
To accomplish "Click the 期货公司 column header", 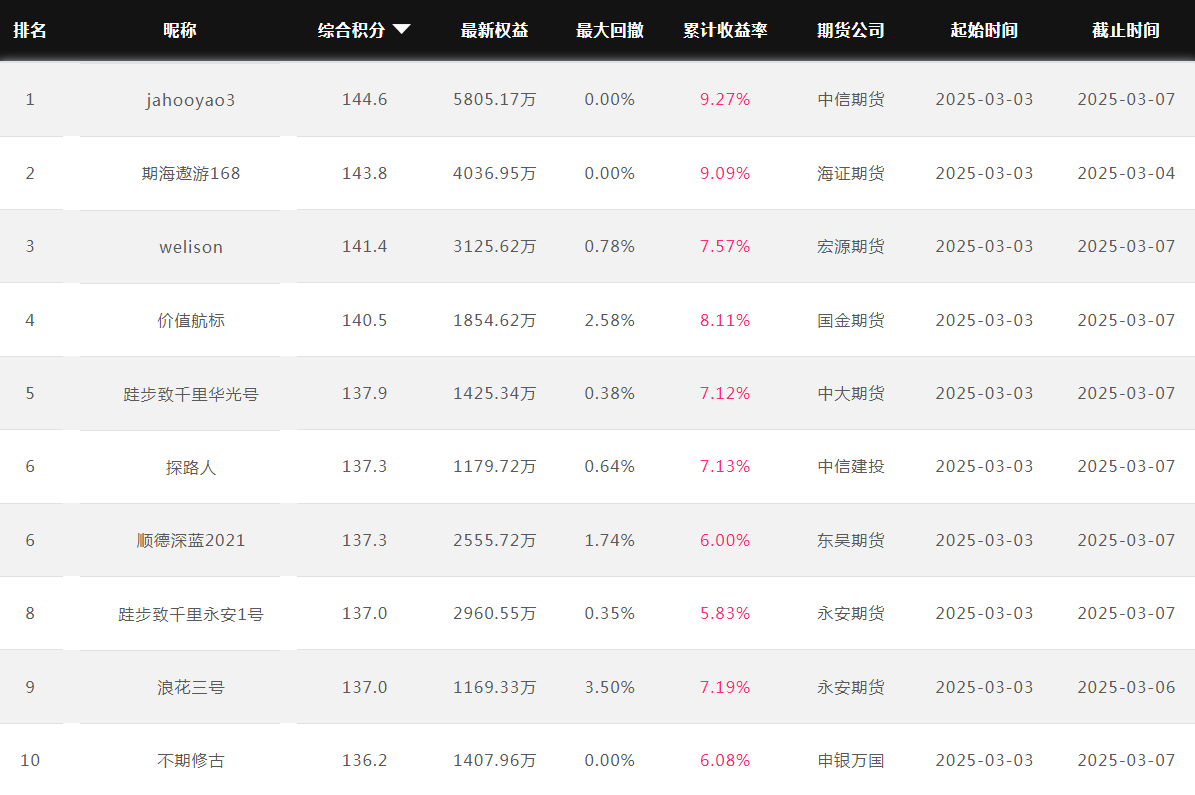I will tap(851, 30).
